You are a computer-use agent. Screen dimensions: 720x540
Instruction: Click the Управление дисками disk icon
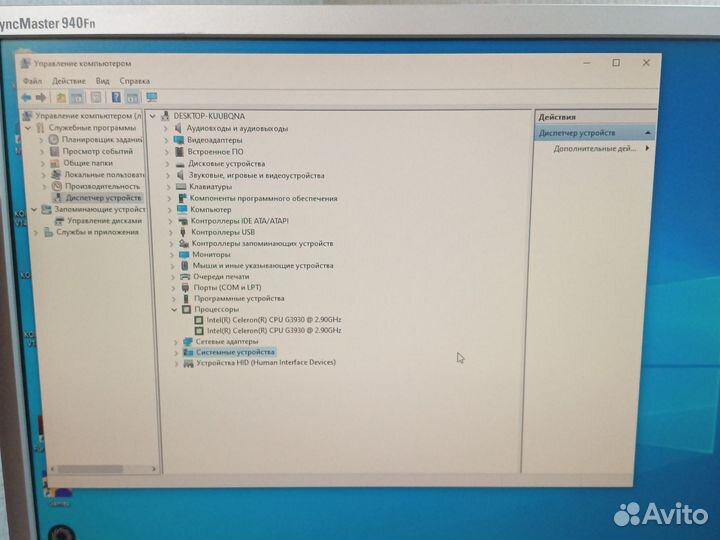[x=59, y=221]
